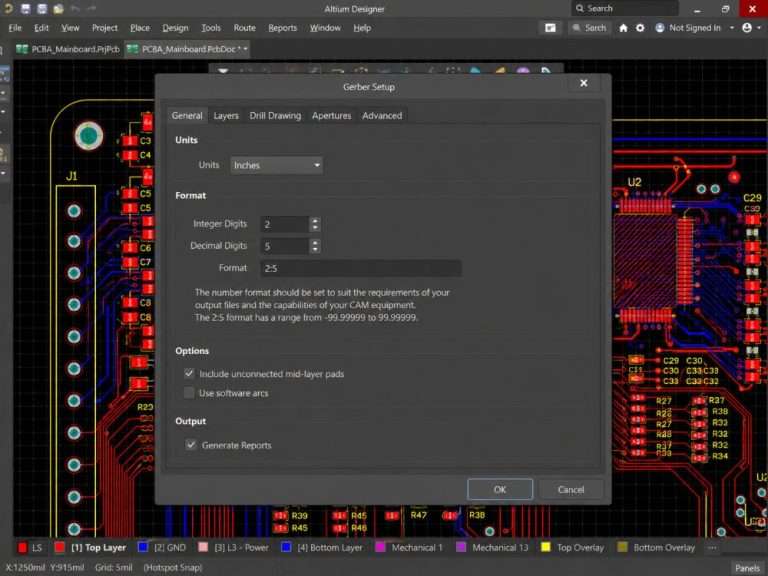Close the Gerber Setup dialog with X
This screenshot has height=576, width=768.
pos(583,83)
